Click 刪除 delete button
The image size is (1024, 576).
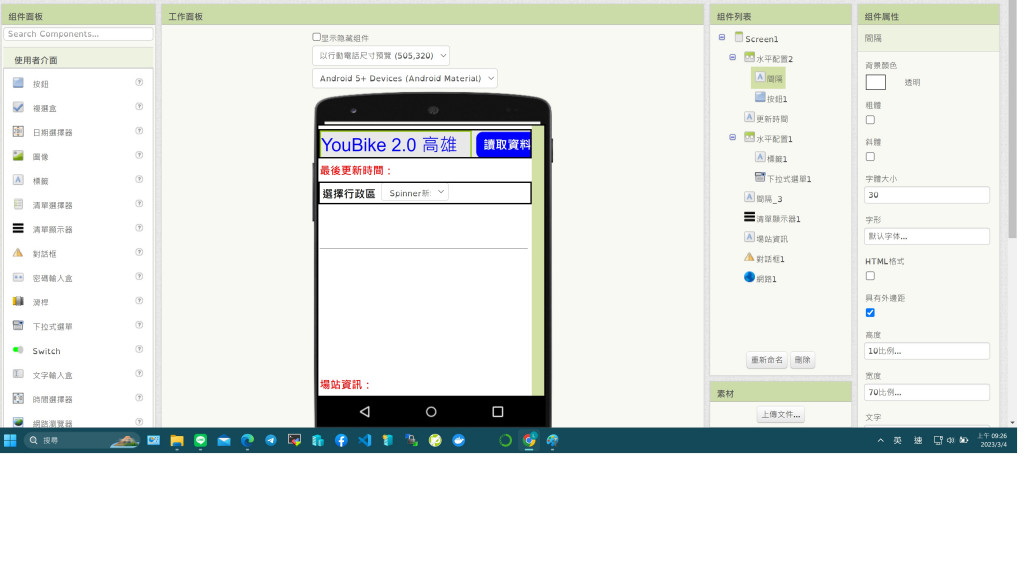pos(803,360)
